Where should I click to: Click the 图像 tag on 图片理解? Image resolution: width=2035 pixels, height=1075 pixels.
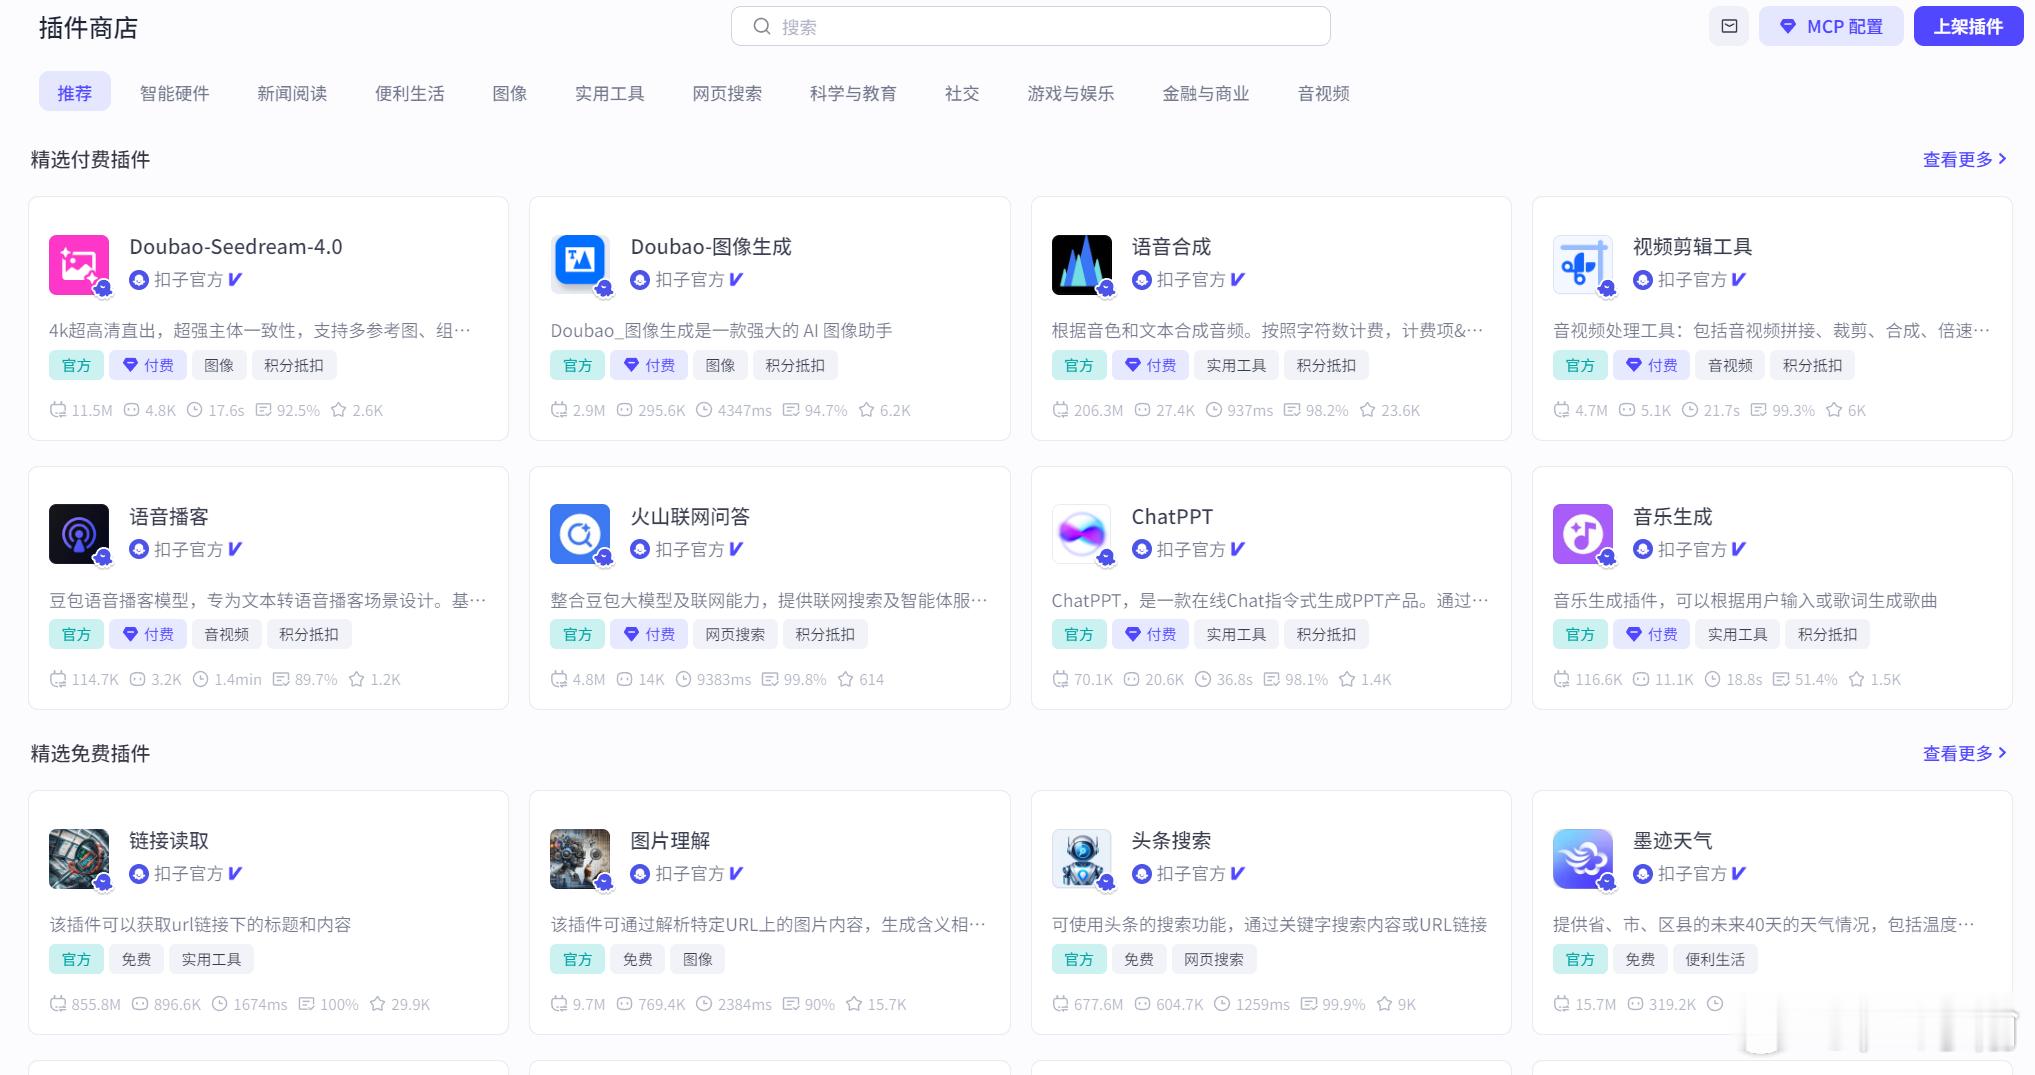697,959
